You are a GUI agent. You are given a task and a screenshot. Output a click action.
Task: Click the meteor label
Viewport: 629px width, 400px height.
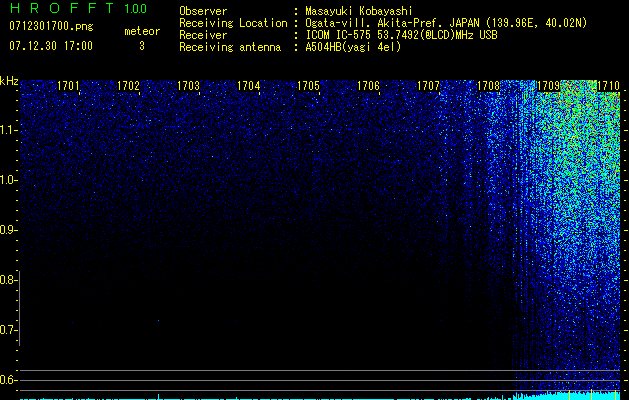point(142,31)
